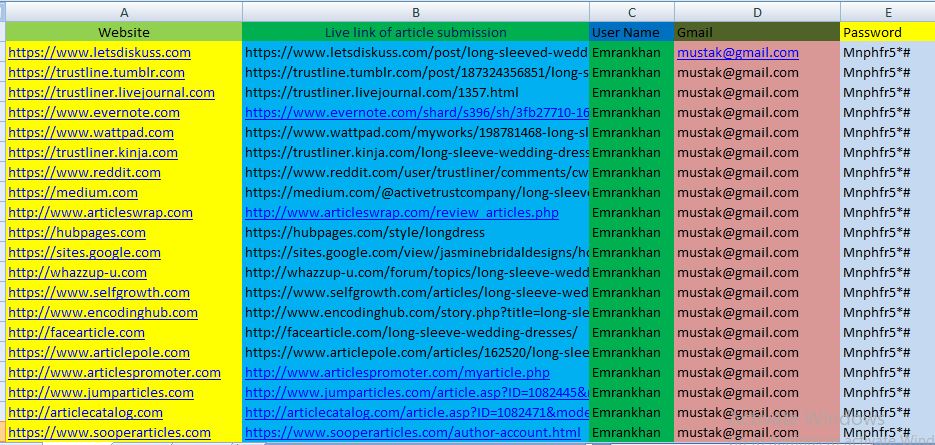Open the http://whazzup-u.com website link
935x445 pixels.
tap(78, 273)
